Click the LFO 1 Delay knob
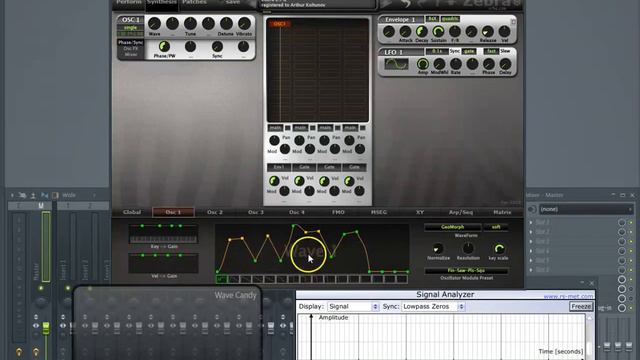This screenshot has height=360, width=640. [x=505, y=64]
